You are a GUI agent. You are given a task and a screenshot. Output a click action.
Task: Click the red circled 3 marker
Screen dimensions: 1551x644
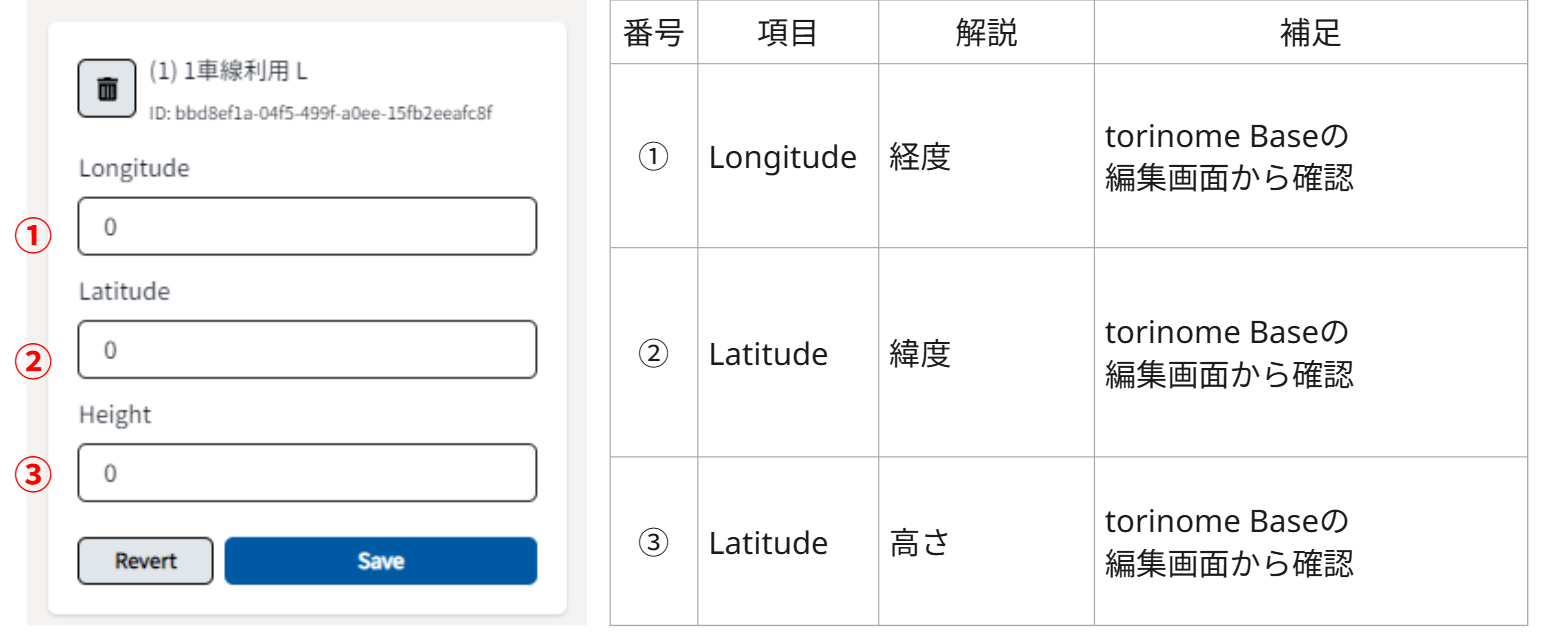[32, 475]
